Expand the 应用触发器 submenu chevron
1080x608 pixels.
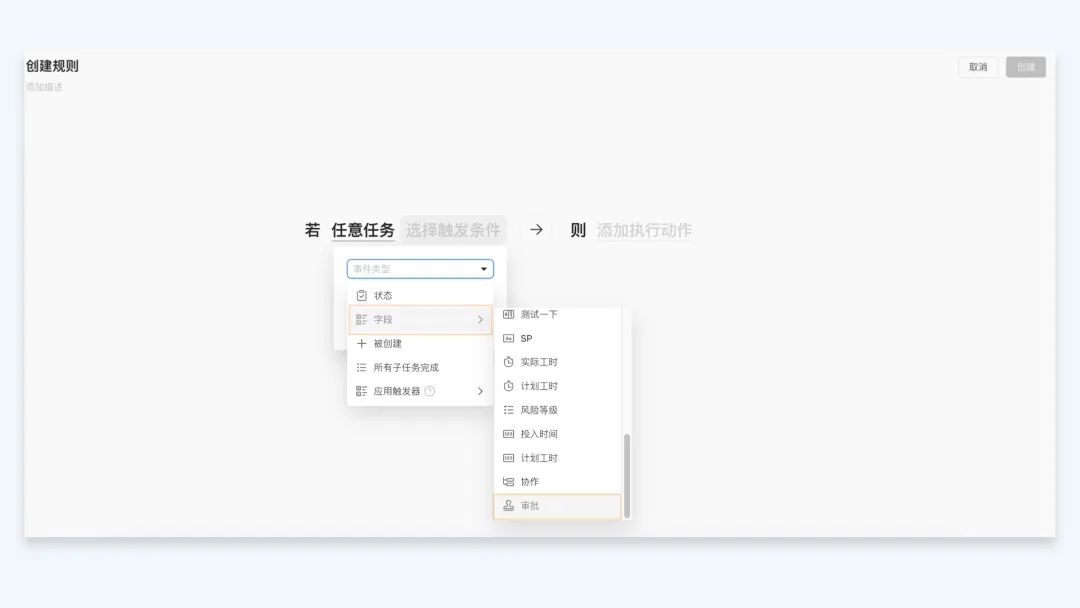click(x=481, y=391)
